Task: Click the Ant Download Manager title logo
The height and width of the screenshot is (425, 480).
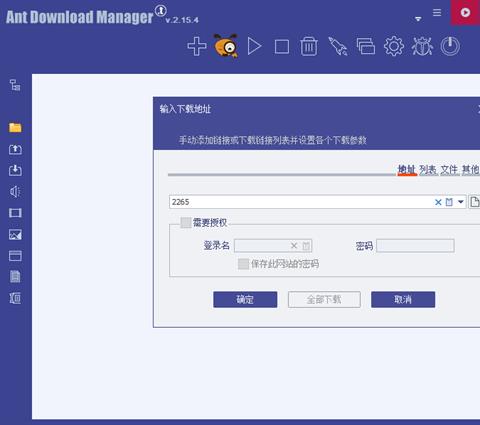Action: [79, 17]
